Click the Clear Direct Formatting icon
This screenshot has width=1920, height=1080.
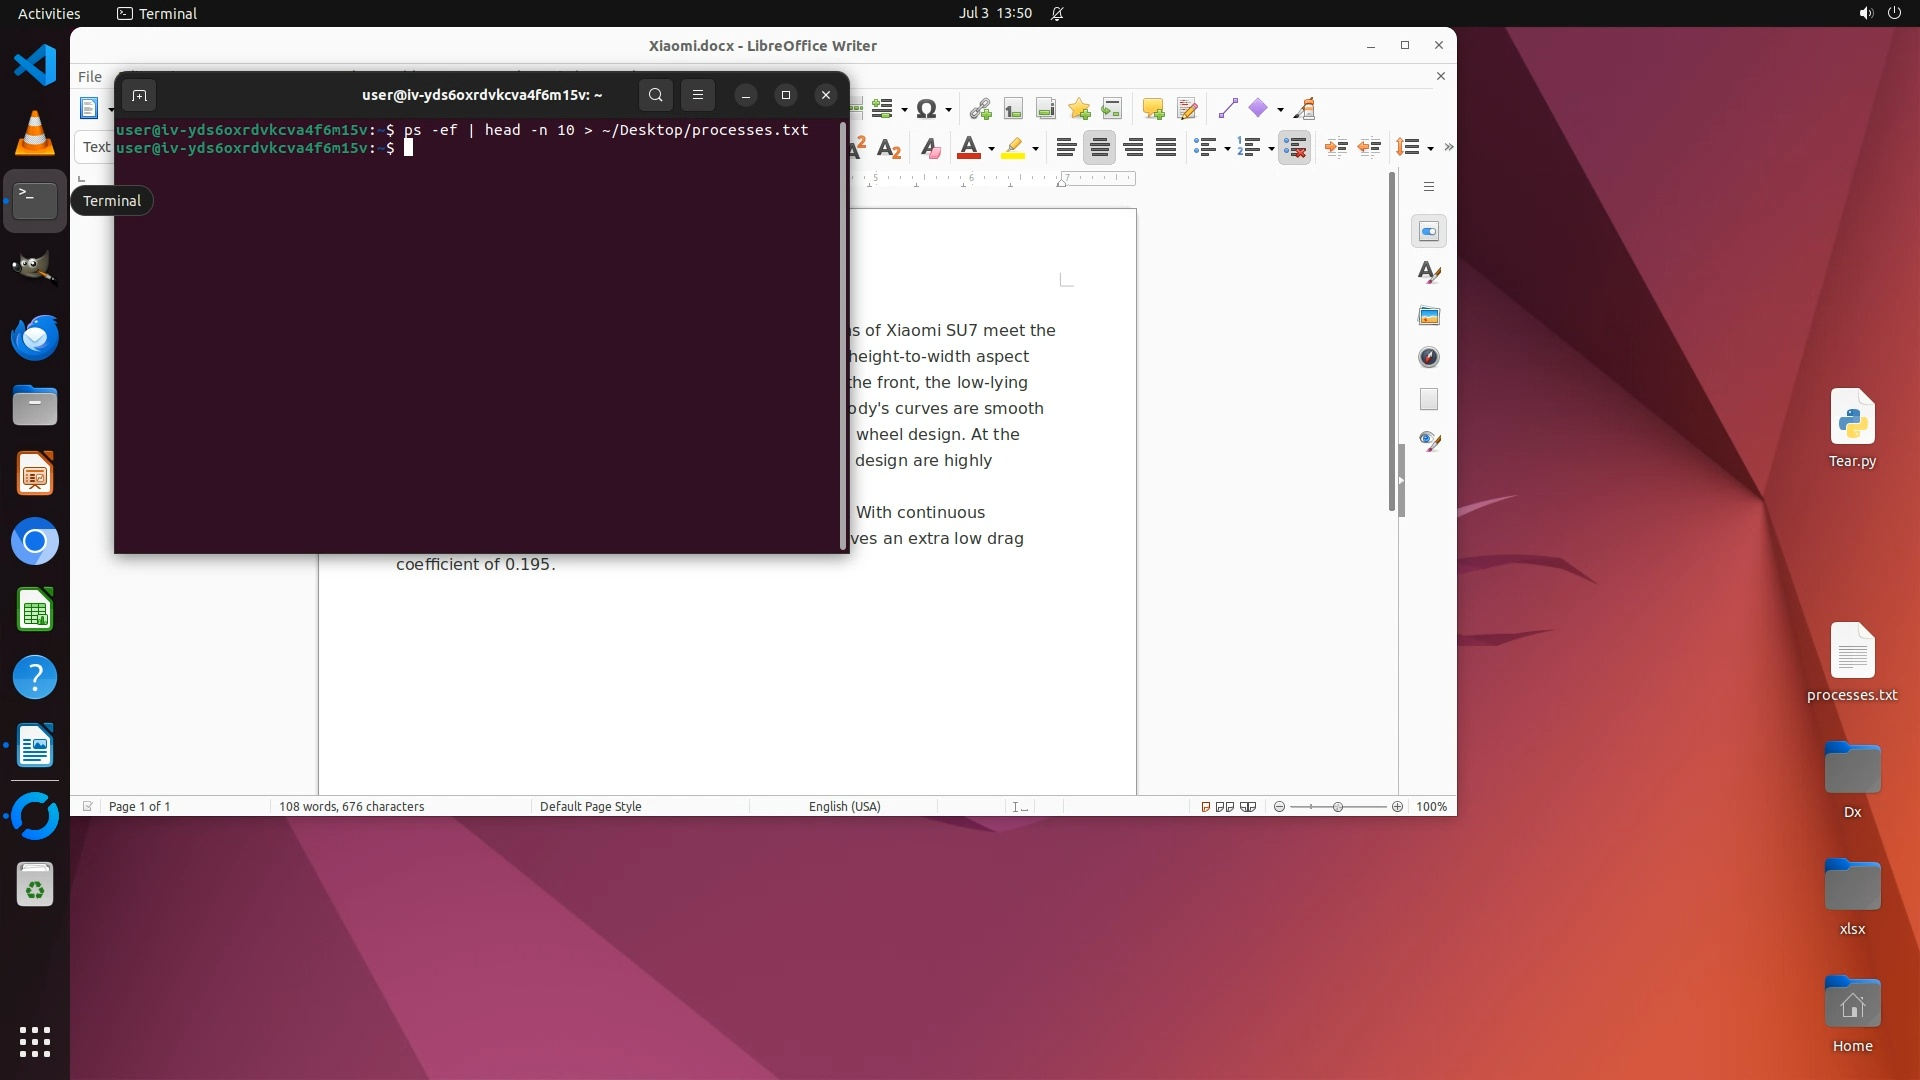(x=930, y=148)
